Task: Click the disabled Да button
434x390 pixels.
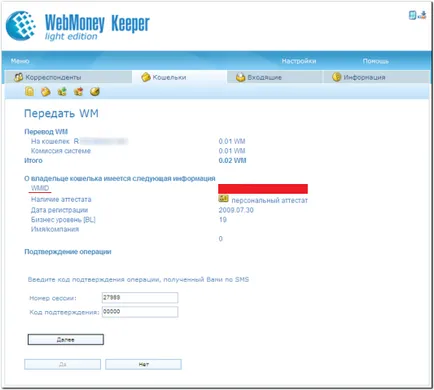Action: [62, 364]
